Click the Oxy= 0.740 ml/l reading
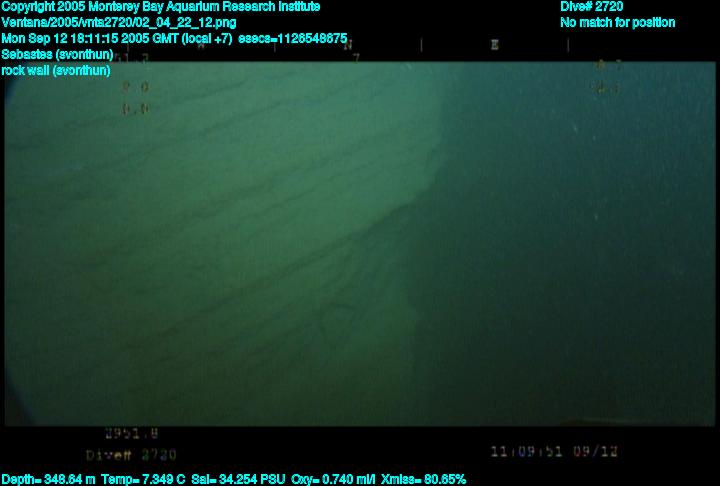The image size is (720, 486). (x=333, y=480)
